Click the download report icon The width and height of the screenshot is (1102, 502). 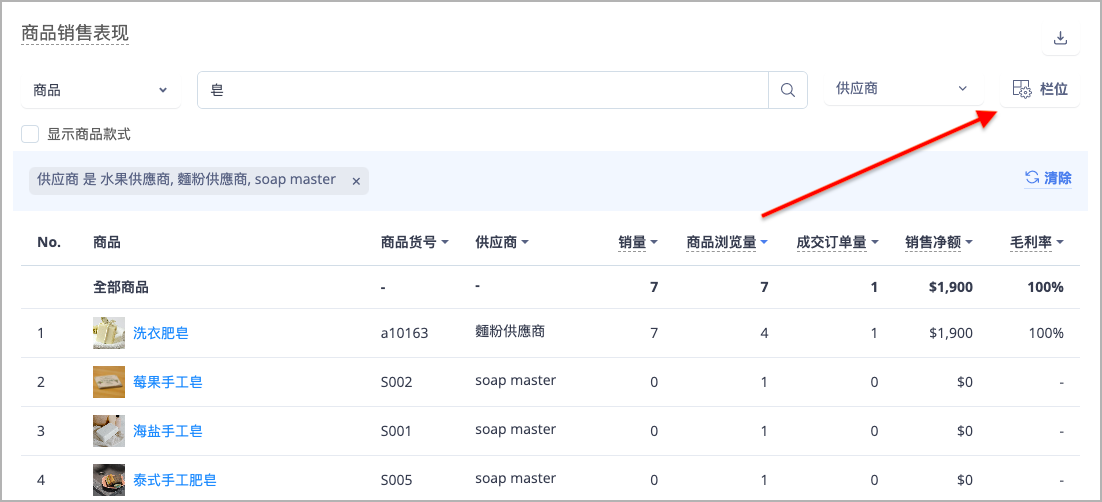[x=1061, y=38]
